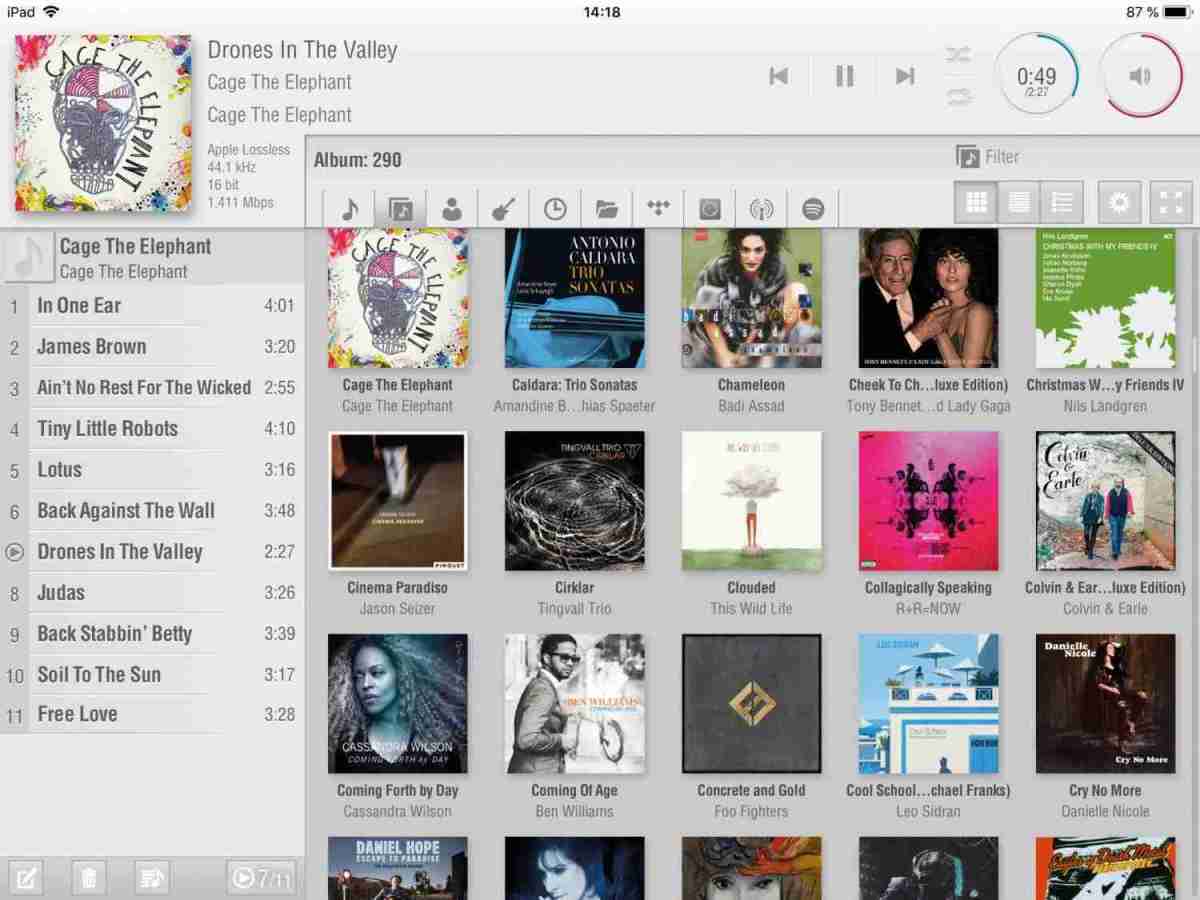Open the Genres guitar tab

pyautogui.click(x=503, y=209)
